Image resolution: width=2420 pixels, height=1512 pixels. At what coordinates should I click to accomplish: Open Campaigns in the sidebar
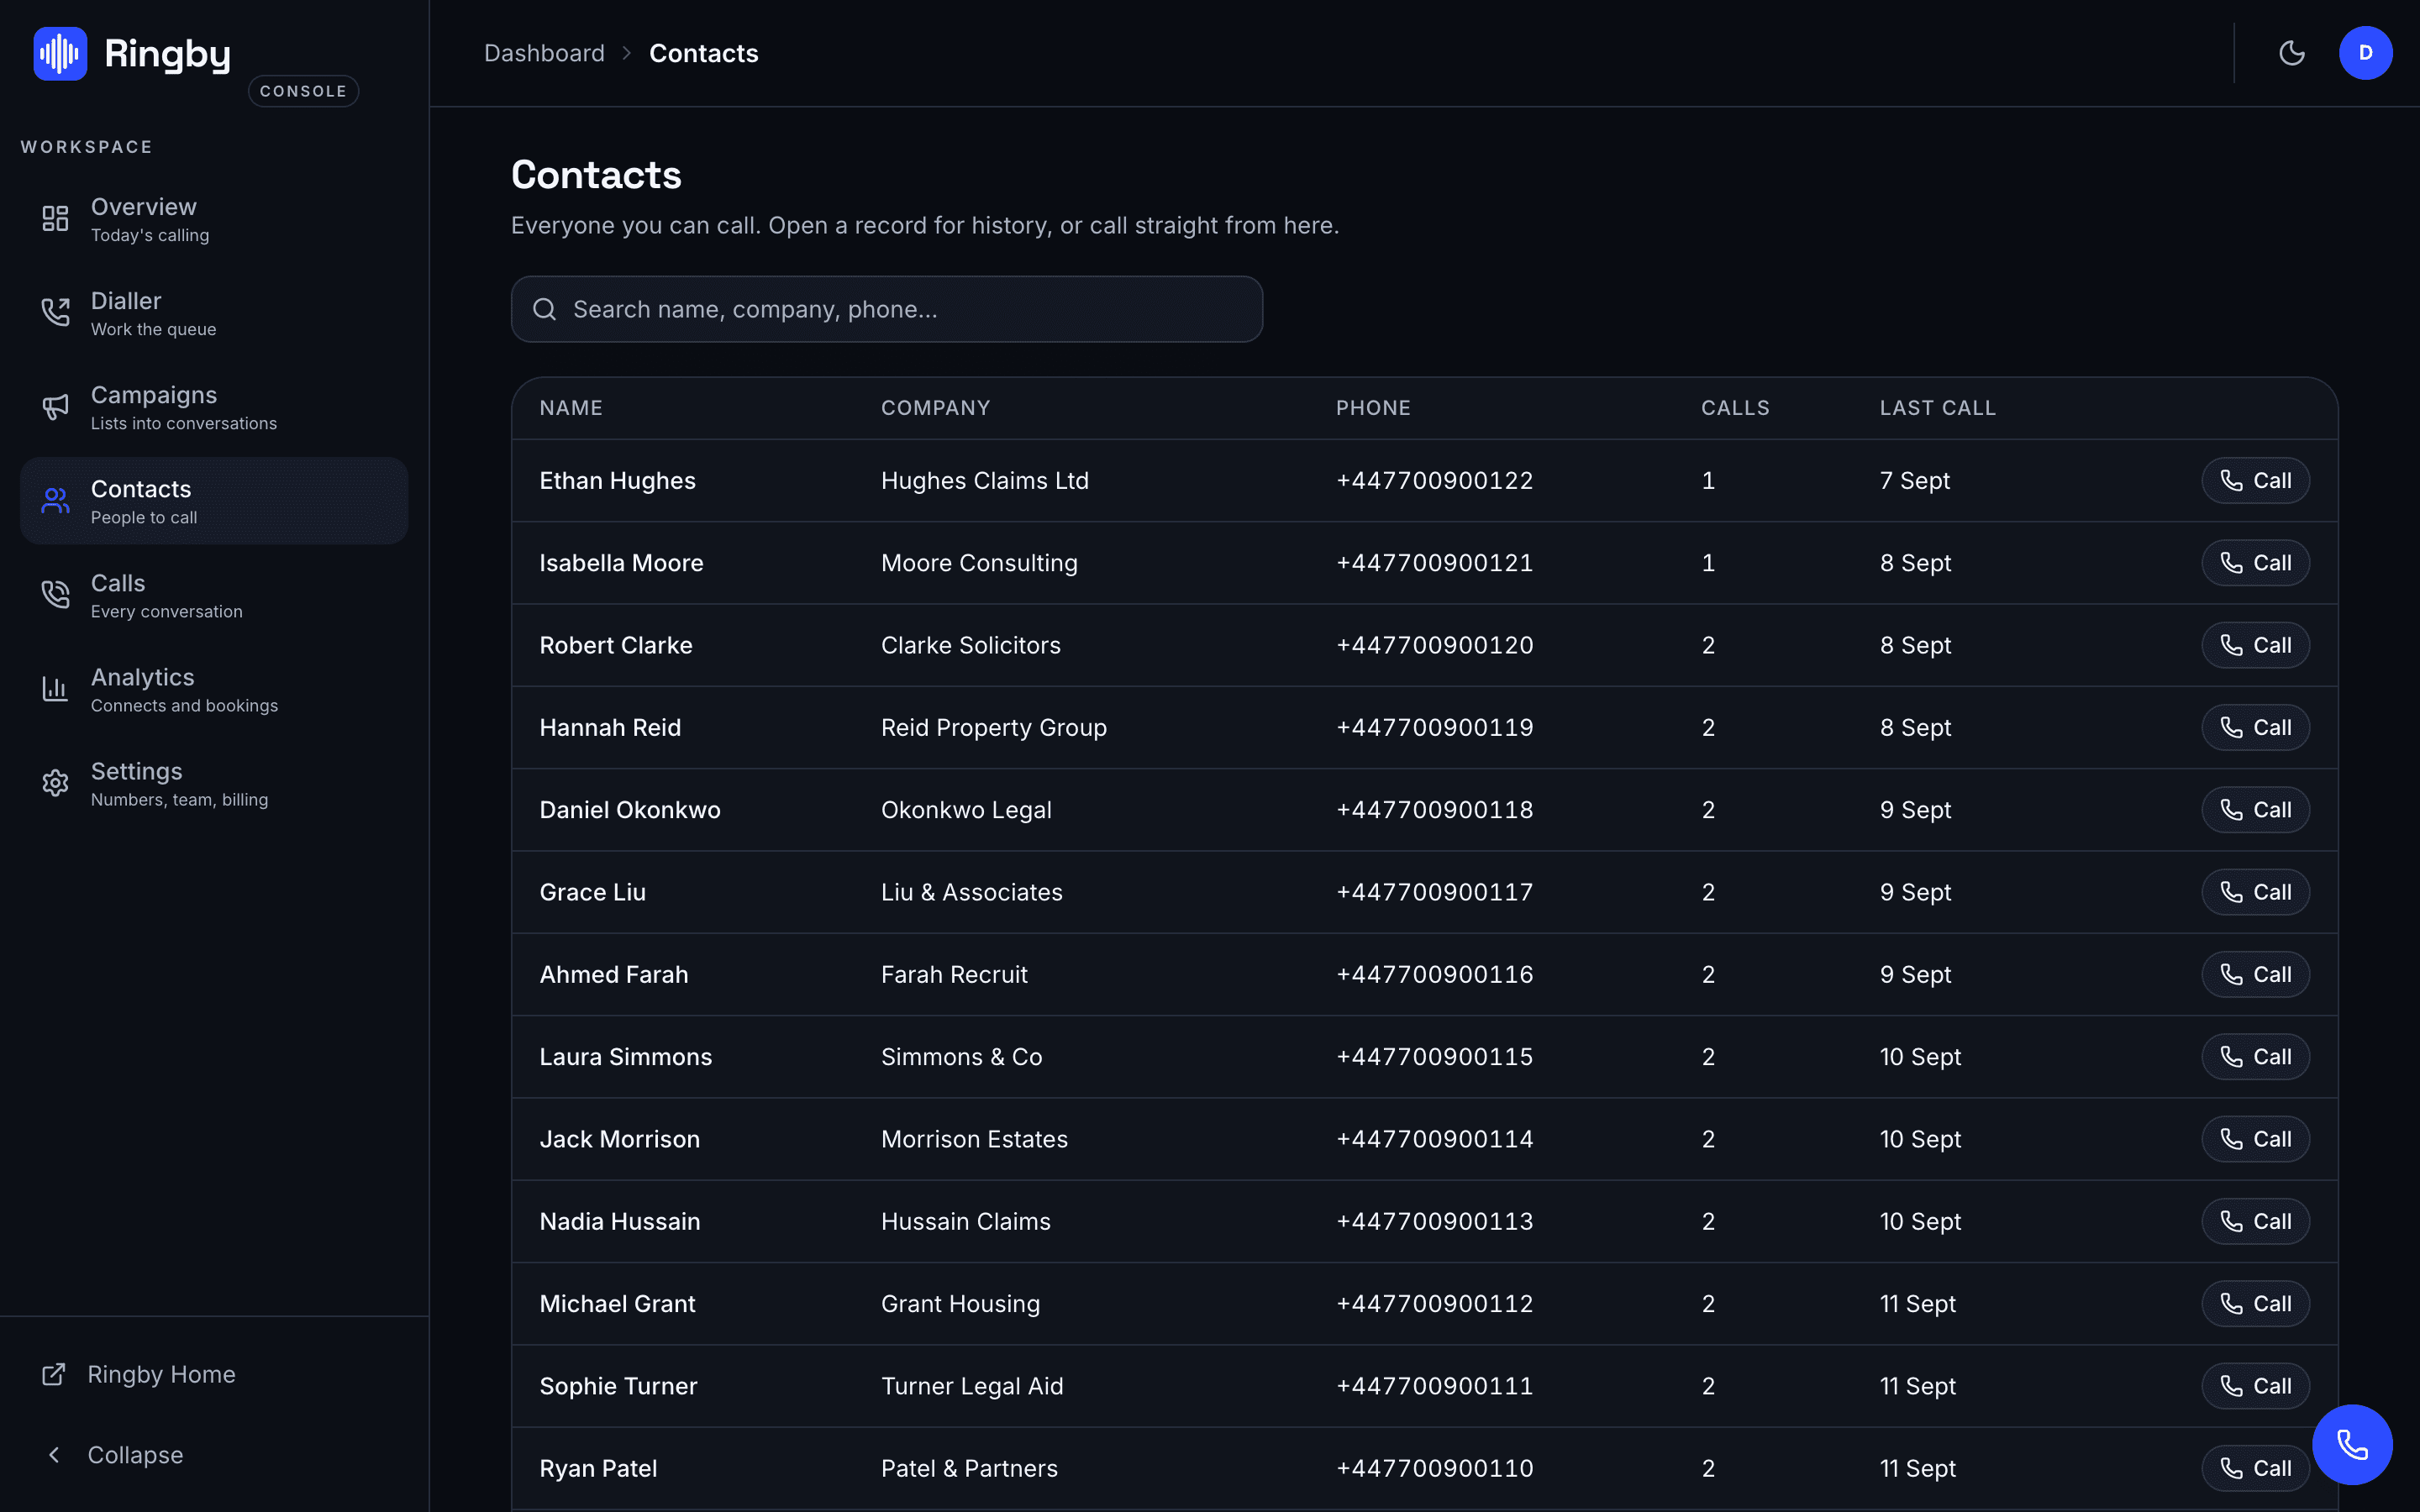click(214, 407)
